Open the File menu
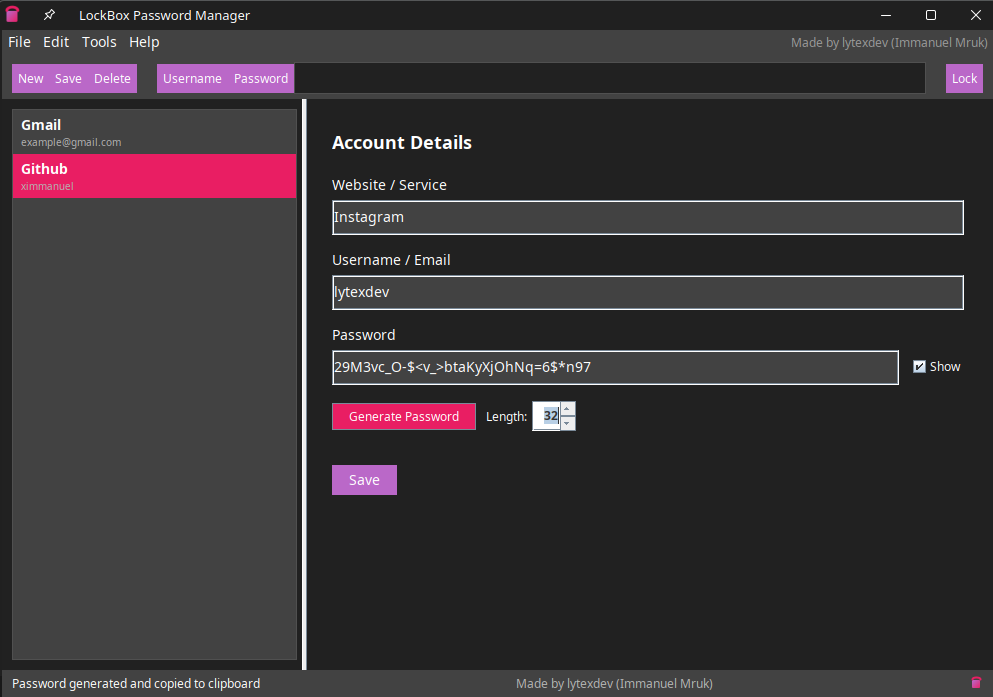 (x=19, y=42)
